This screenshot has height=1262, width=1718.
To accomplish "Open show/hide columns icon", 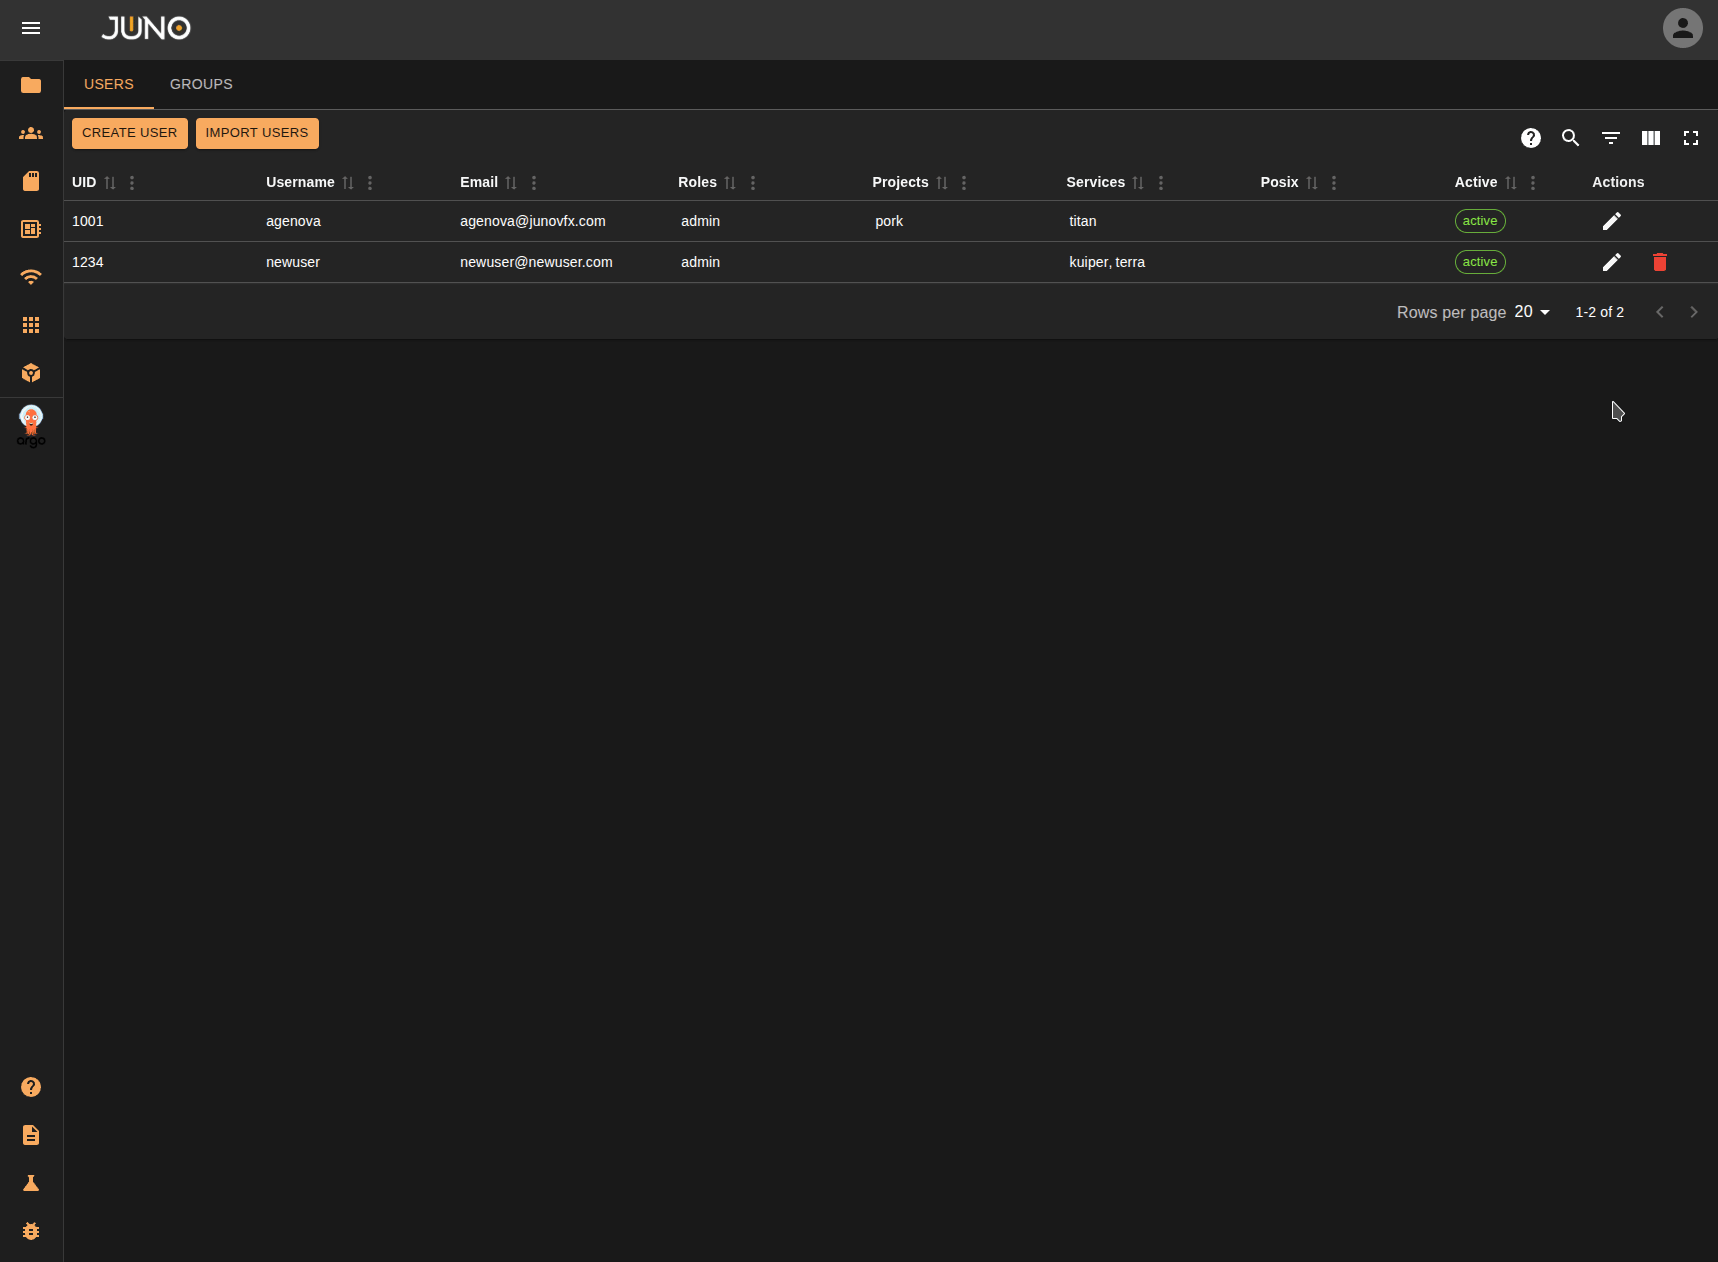I will click(x=1650, y=138).
